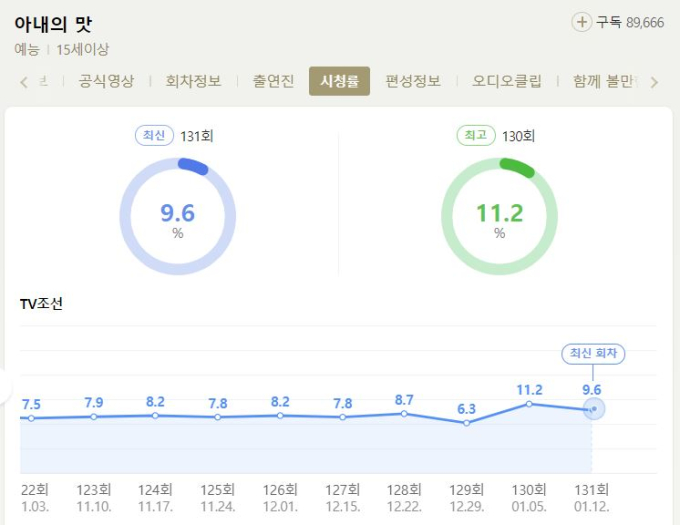Click the 130회 data point at 11.2
Screen dimensions: 680x525
pyautogui.click(x=529, y=404)
